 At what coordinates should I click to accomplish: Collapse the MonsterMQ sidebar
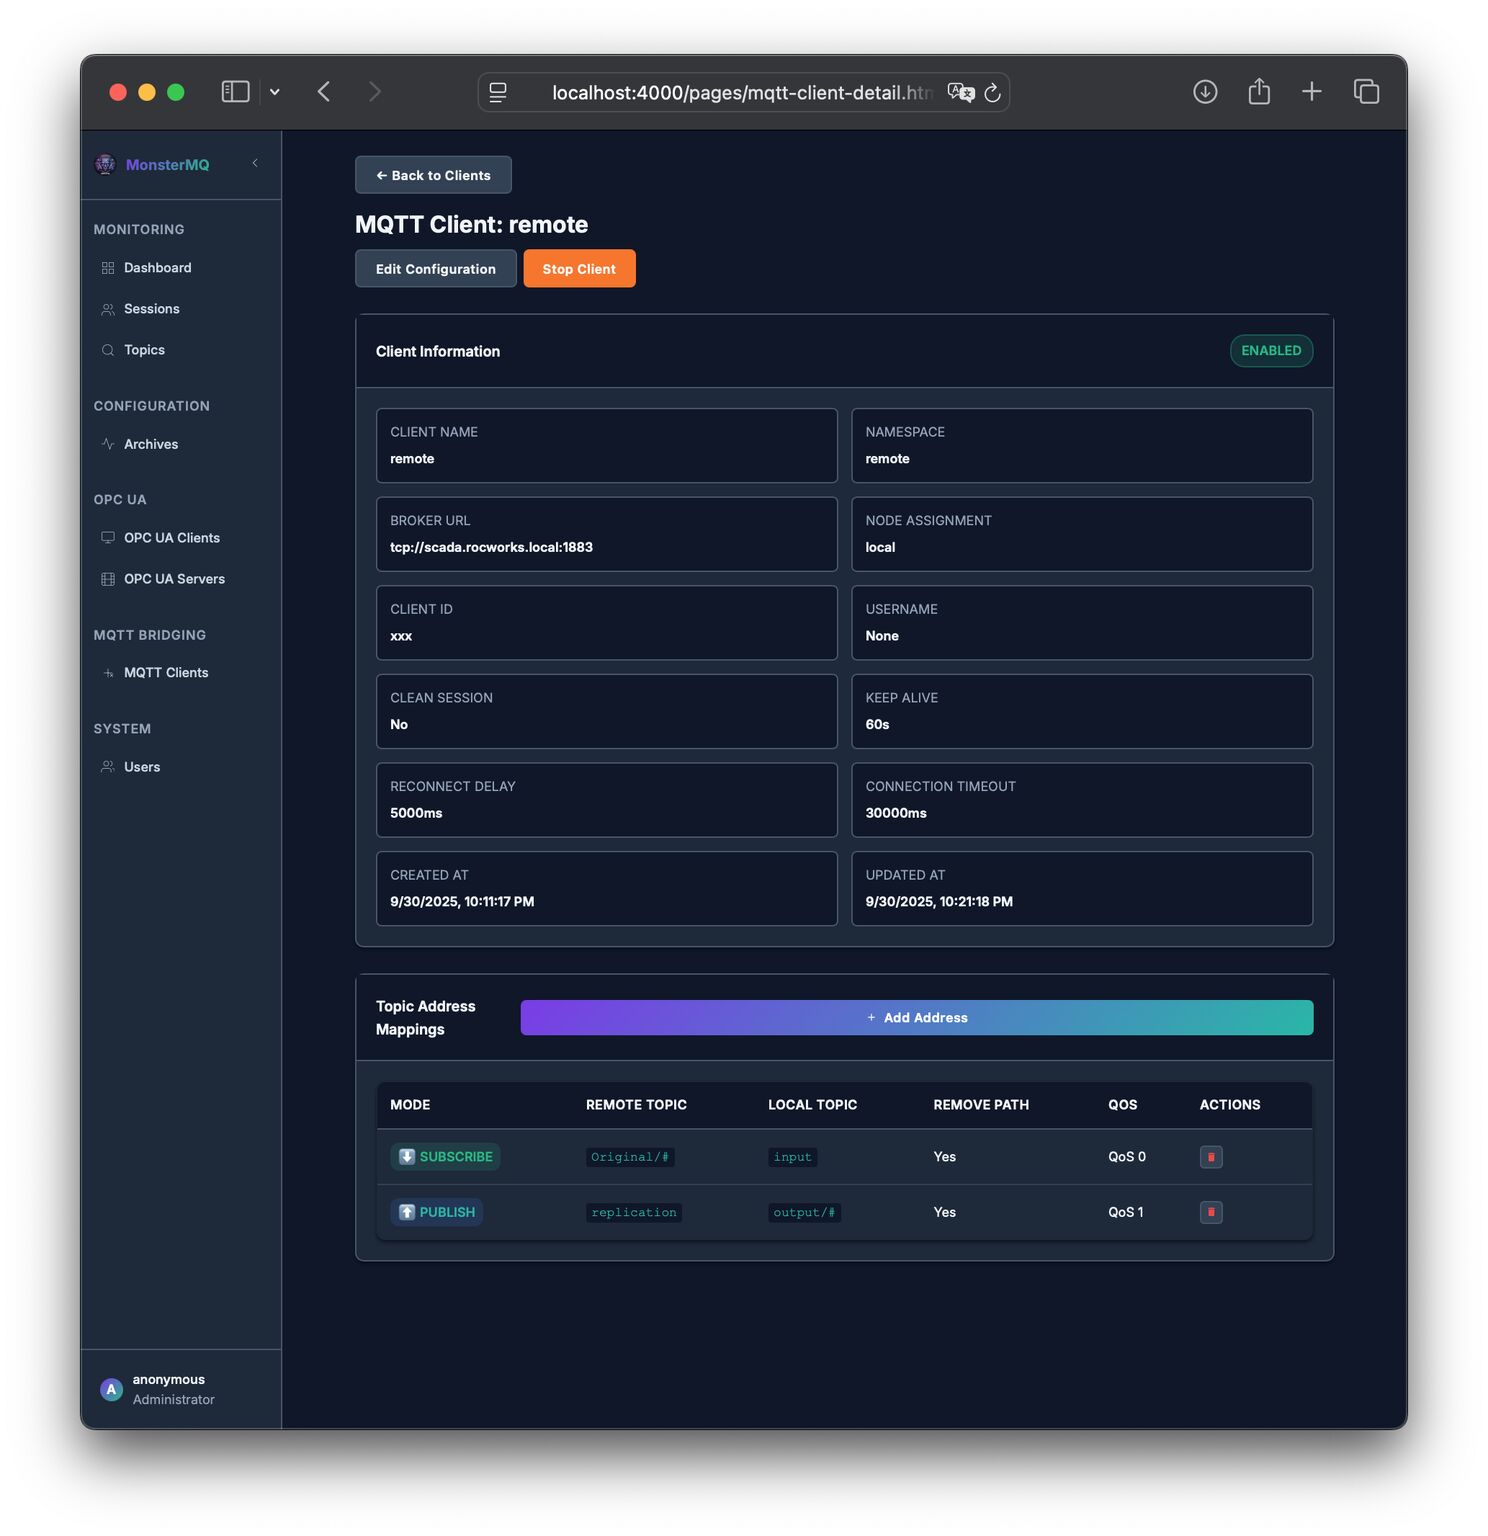click(x=255, y=163)
